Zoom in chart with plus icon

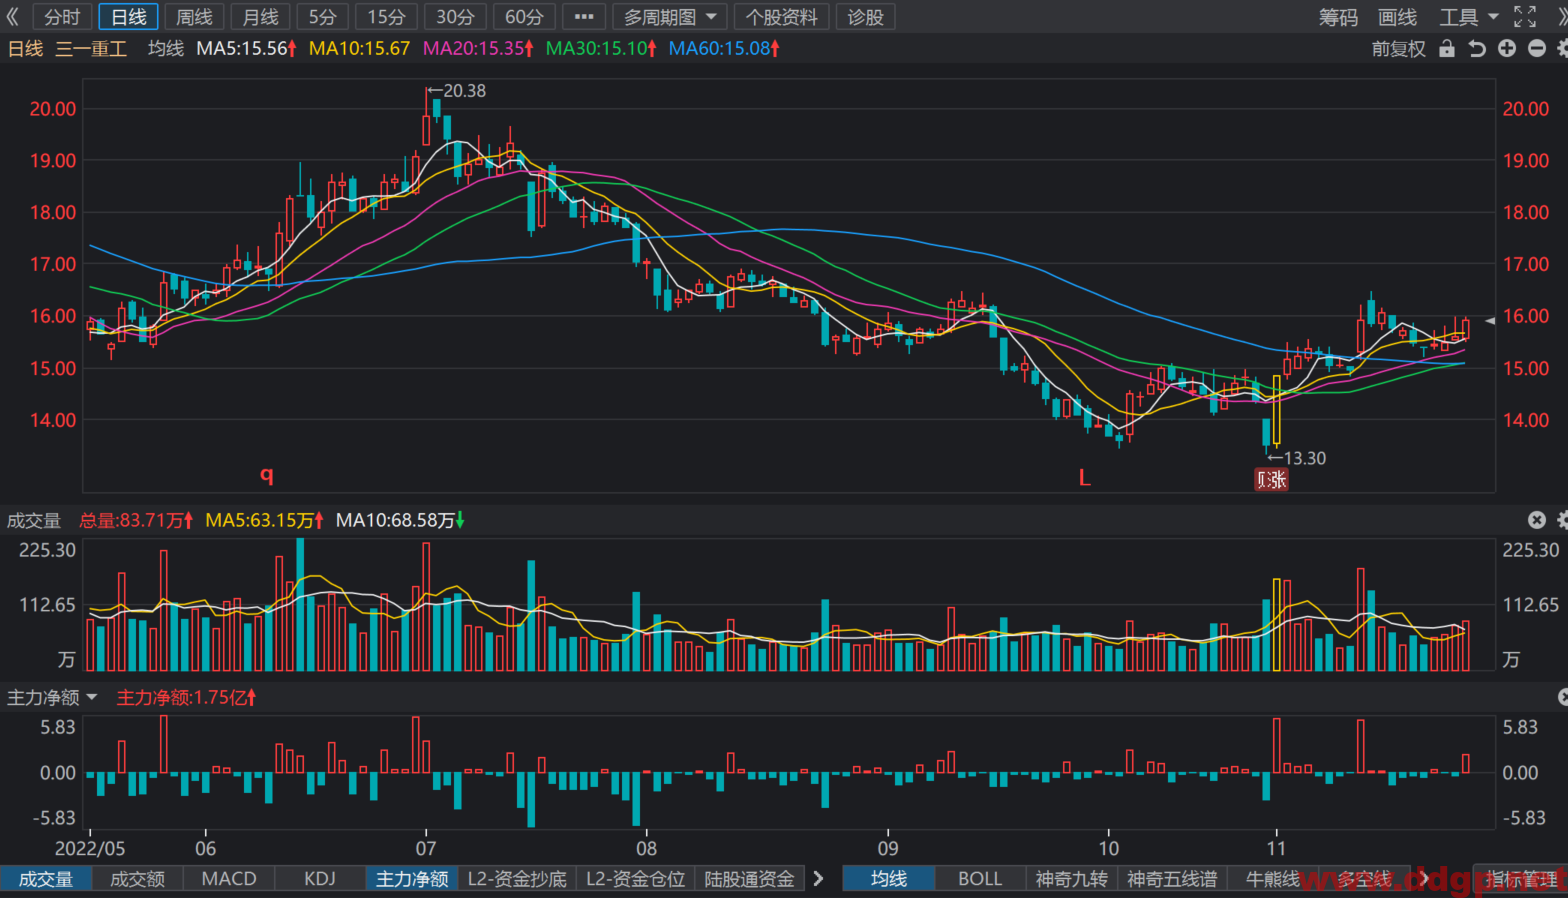click(x=1507, y=48)
